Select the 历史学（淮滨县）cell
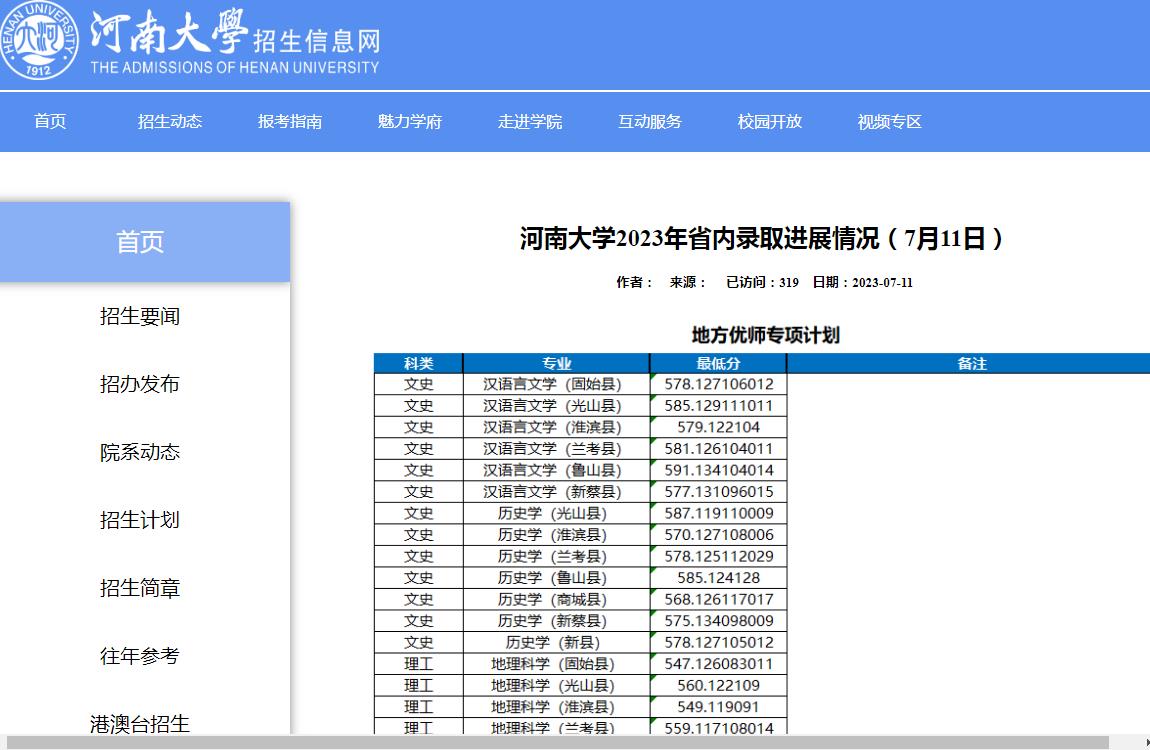The image size is (1150, 750). 556,534
